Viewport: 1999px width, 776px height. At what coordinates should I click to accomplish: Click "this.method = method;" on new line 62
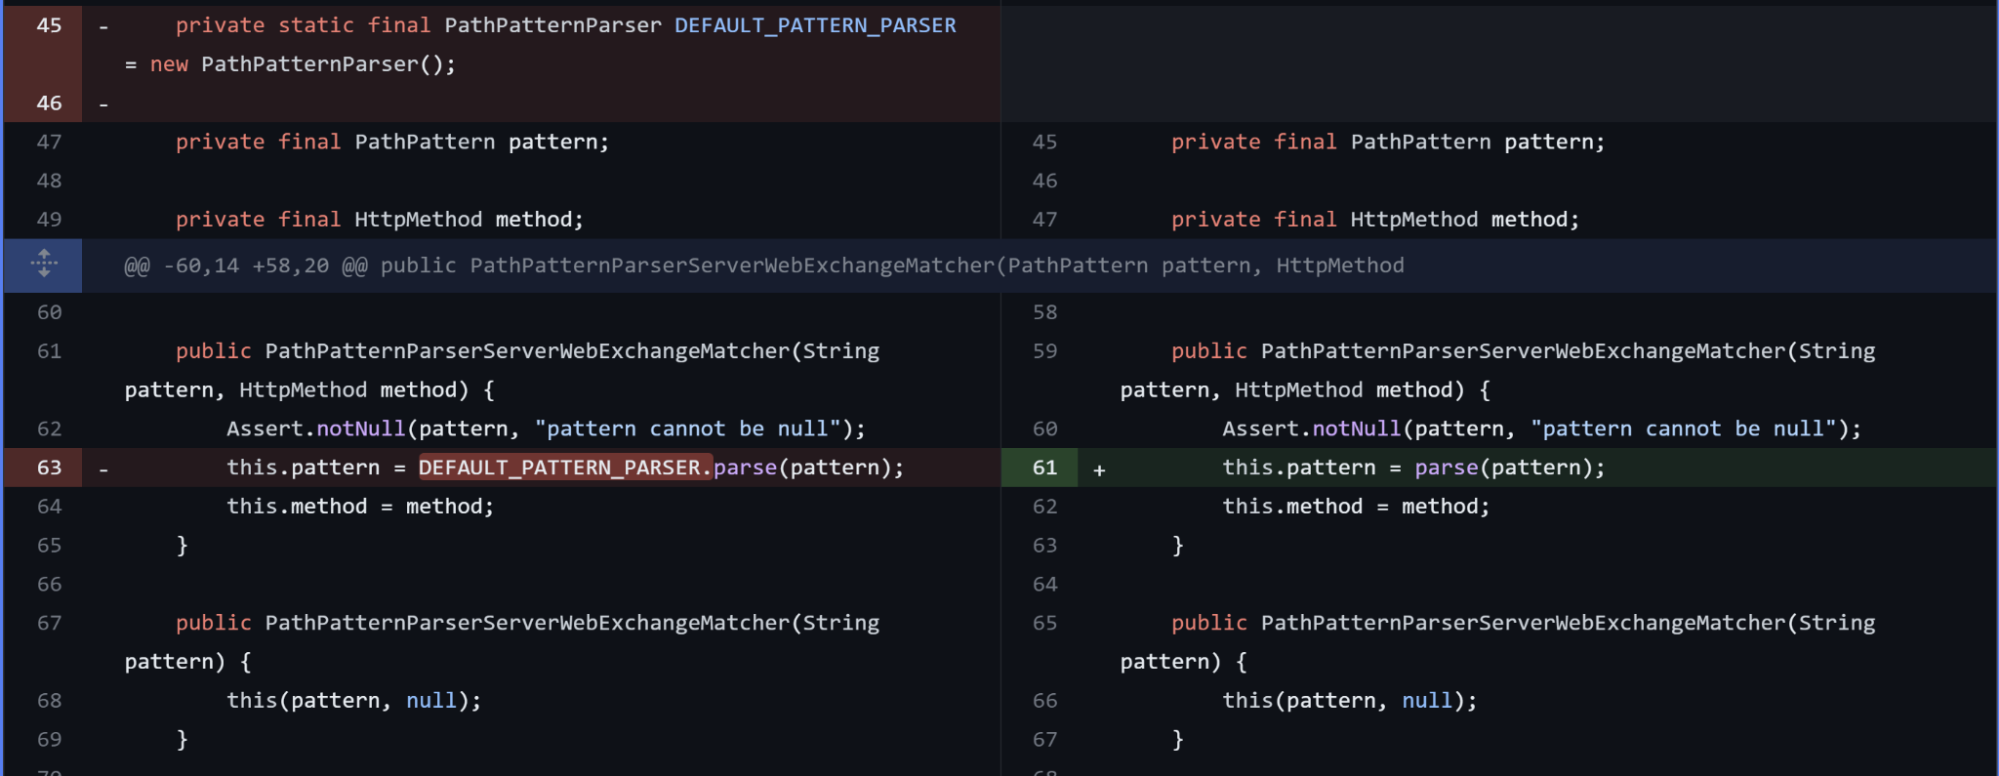click(x=1356, y=507)
